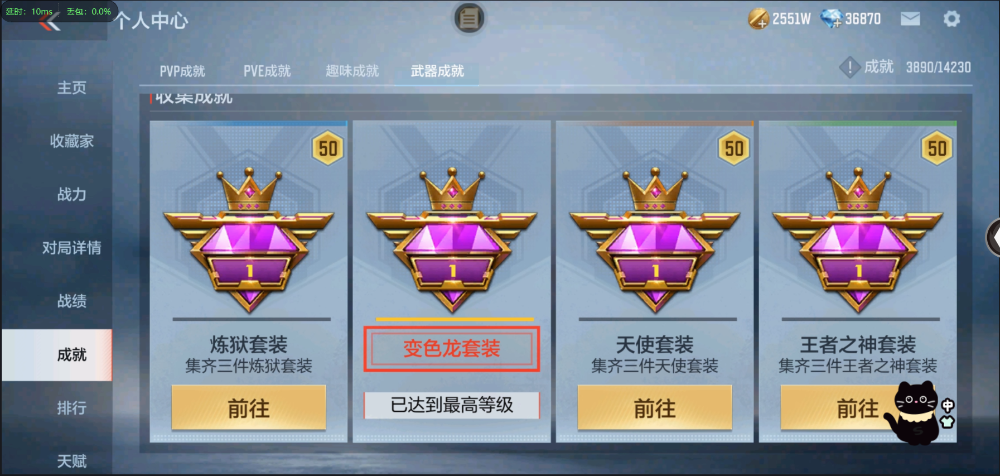Tap the gold coin add icon
Screen dimensions: 1000x476
click(759, 19)
